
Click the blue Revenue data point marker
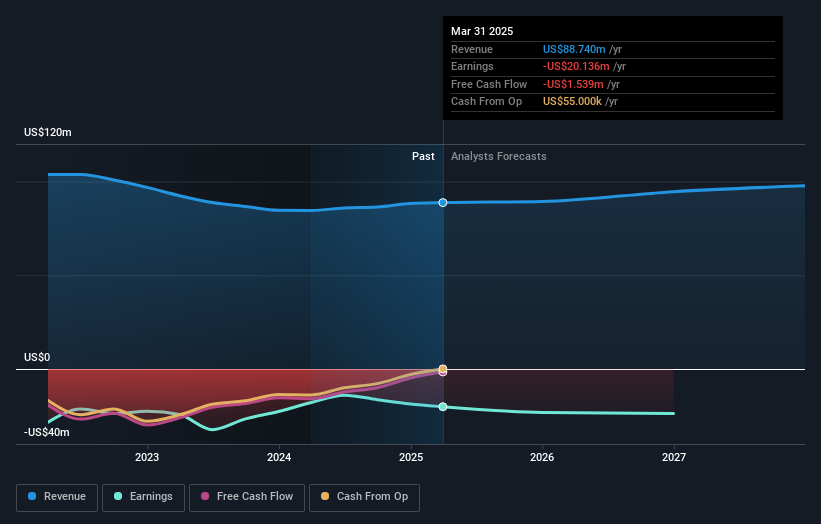(443, 203)
